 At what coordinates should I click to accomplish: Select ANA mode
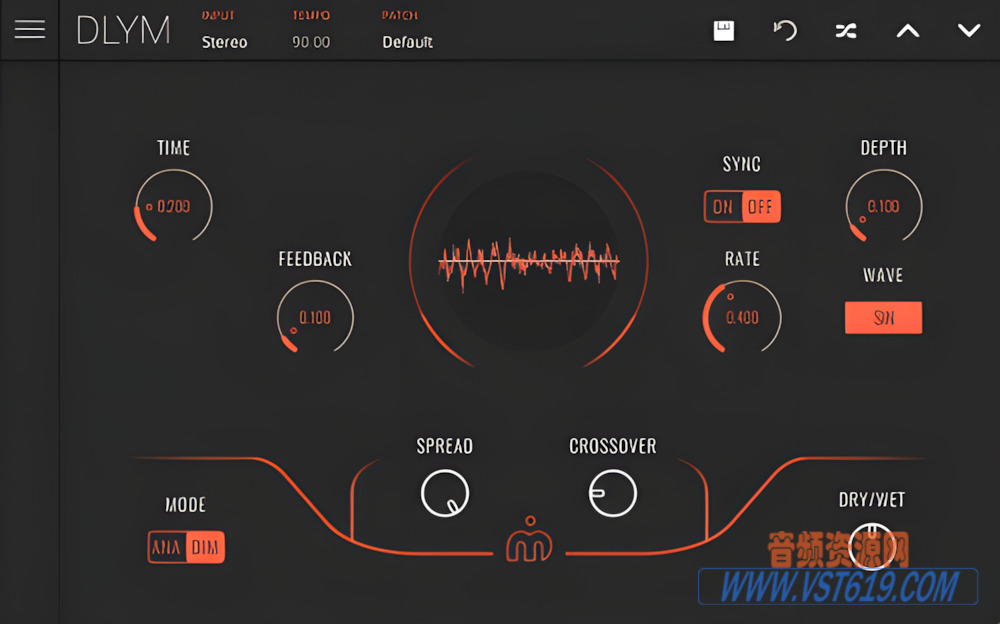pyautogui.click(x=168, y=547)
